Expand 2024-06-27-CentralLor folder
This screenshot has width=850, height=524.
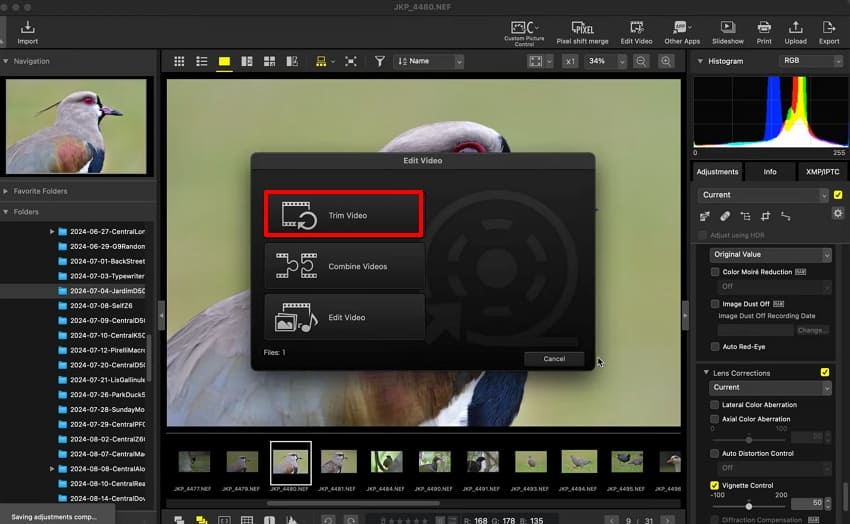point(52,231)
